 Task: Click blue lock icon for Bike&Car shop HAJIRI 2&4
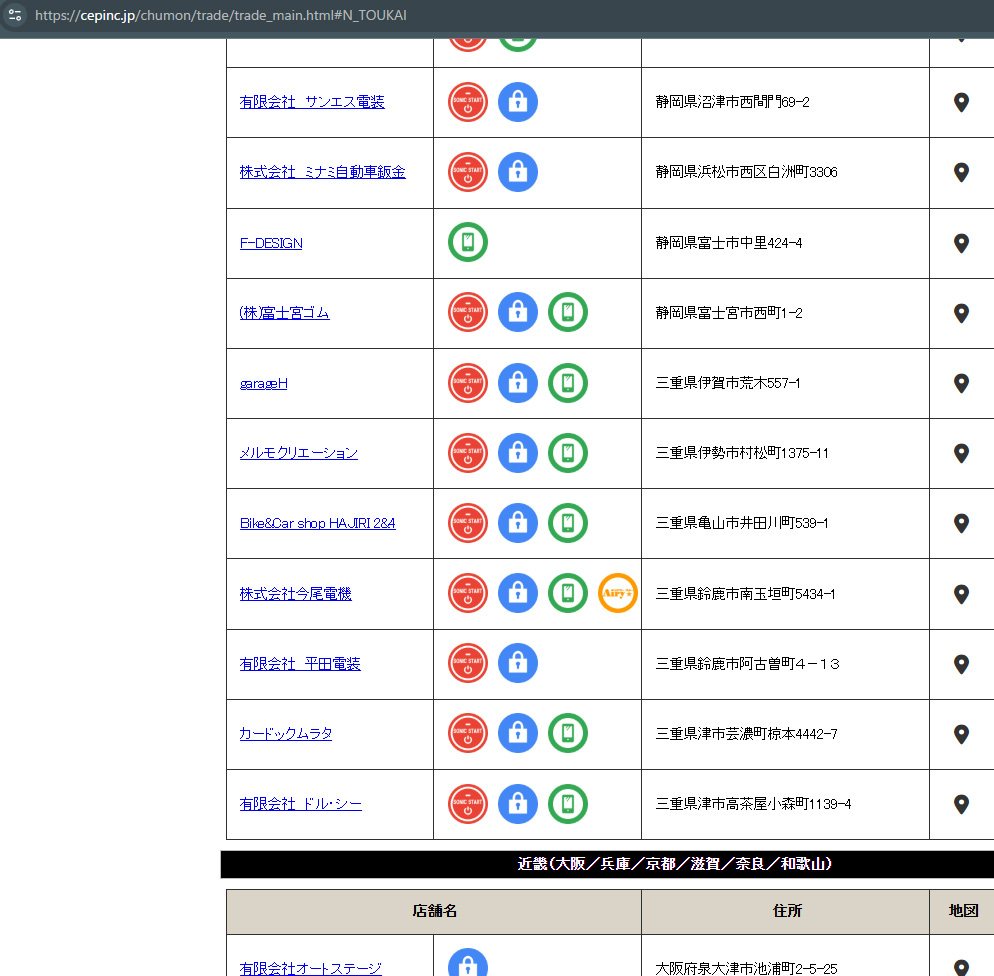518,523
